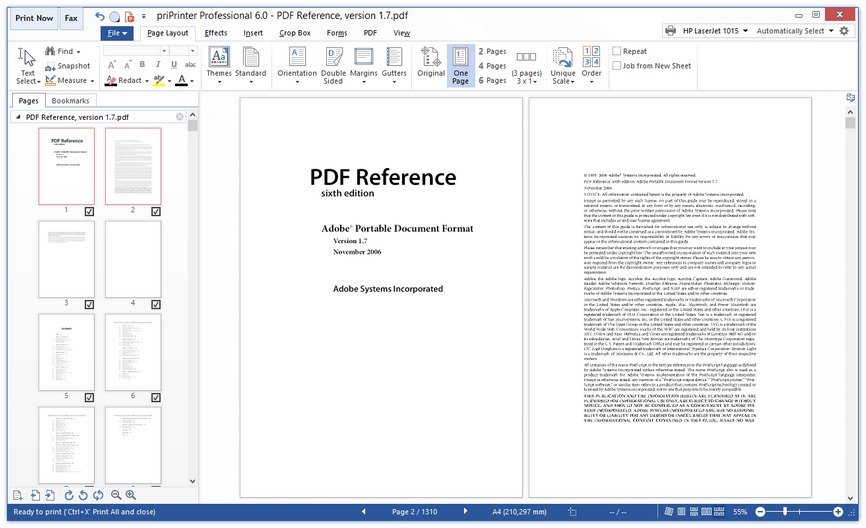
Task: Click the pane icon above the right scrollbar
Action: tap(851, 97)
